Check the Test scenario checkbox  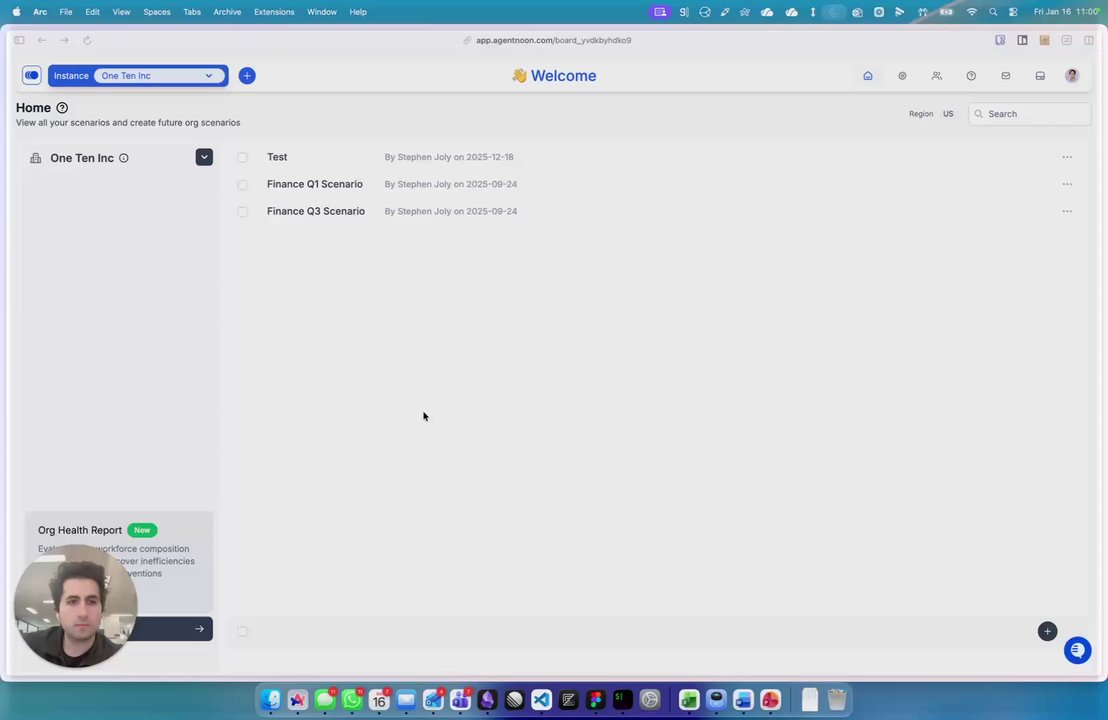242,158
